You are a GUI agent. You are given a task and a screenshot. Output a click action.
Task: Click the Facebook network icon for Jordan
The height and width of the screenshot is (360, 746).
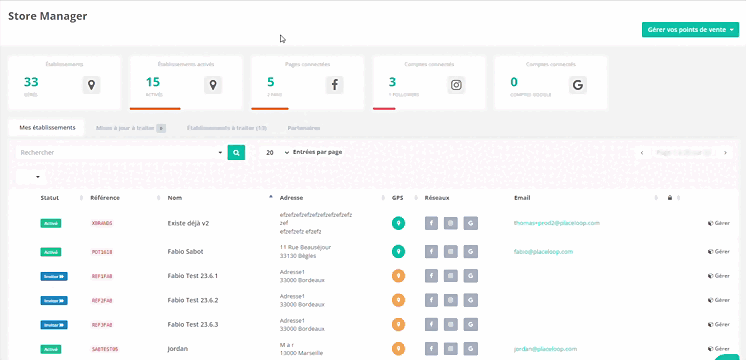pyautogui.click(x=431, y=349)
